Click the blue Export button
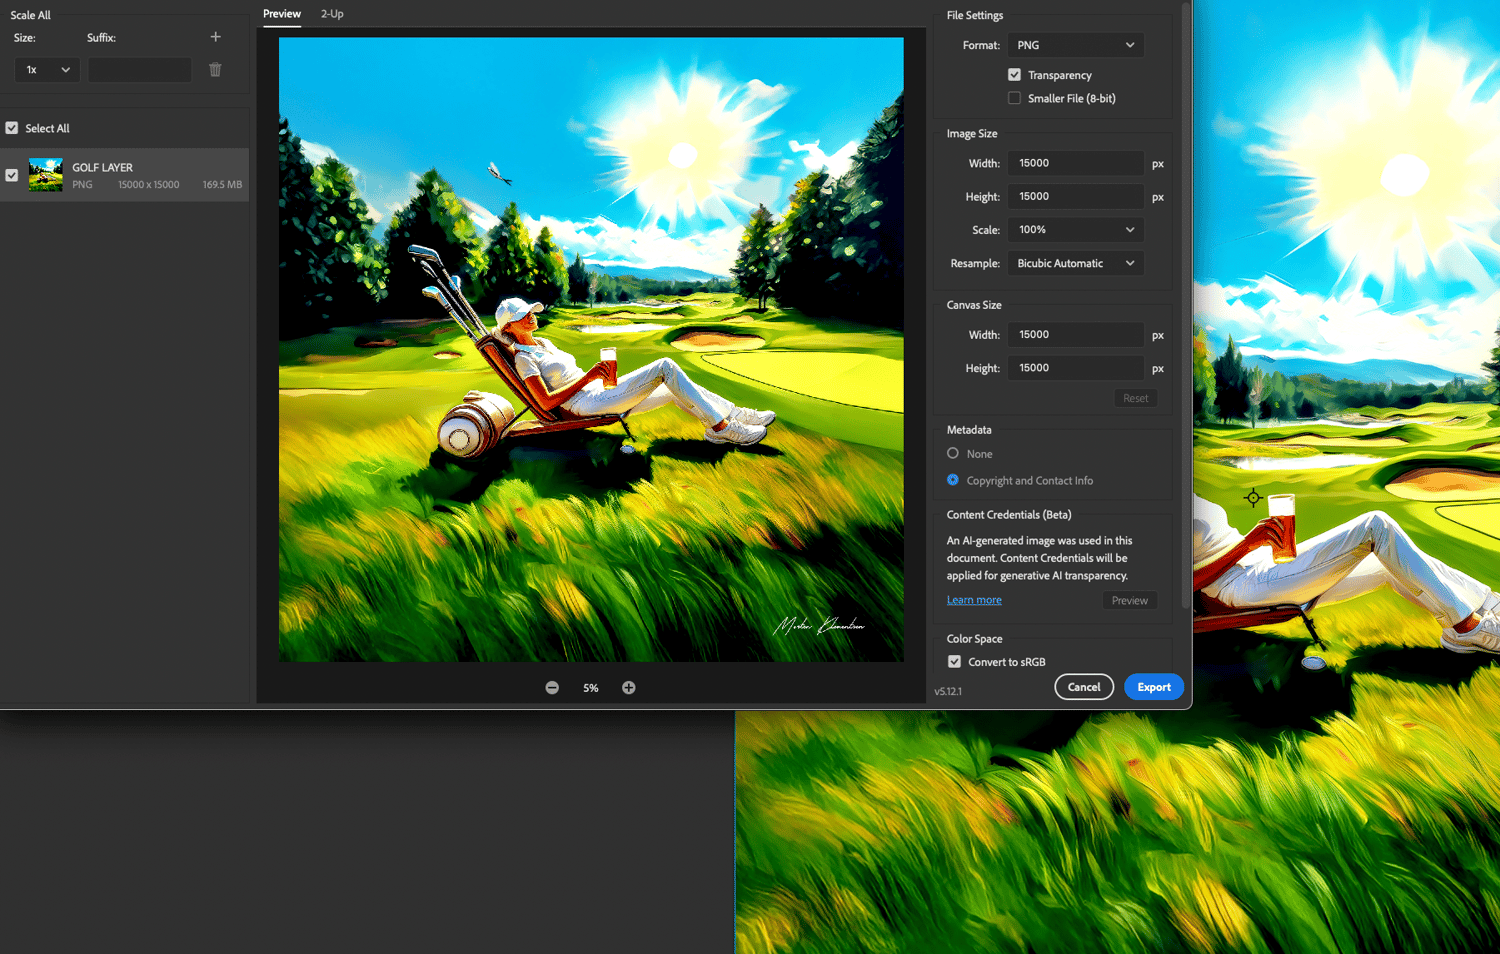 [x=1154, y=687]
